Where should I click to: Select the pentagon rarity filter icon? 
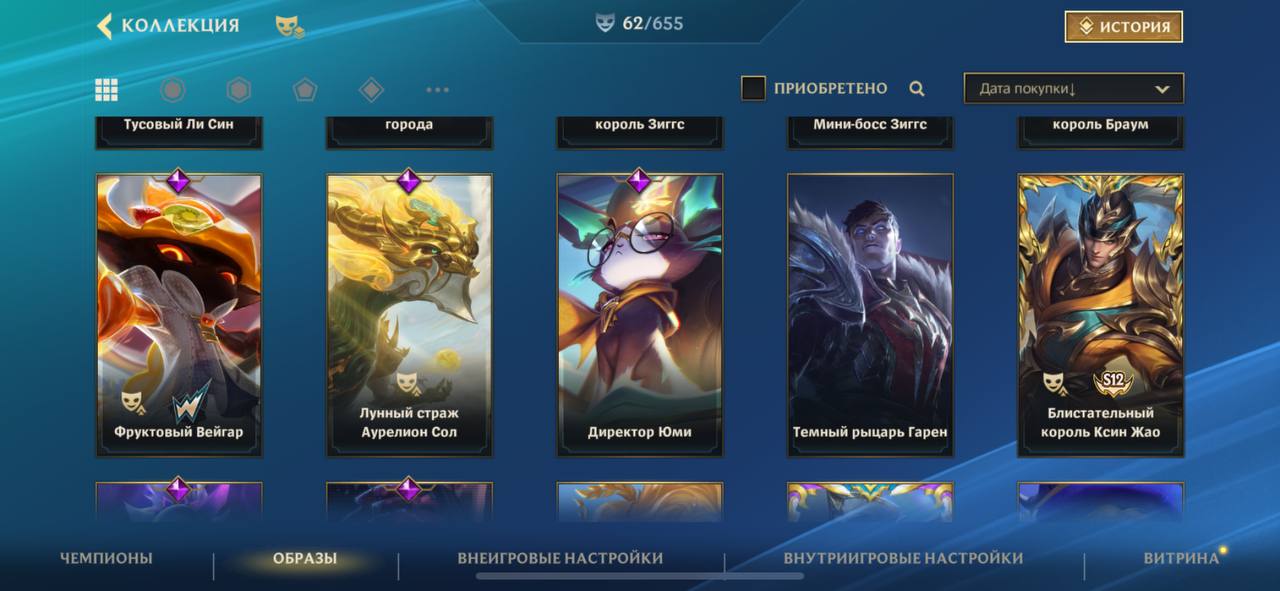click(x=305, y=90)
